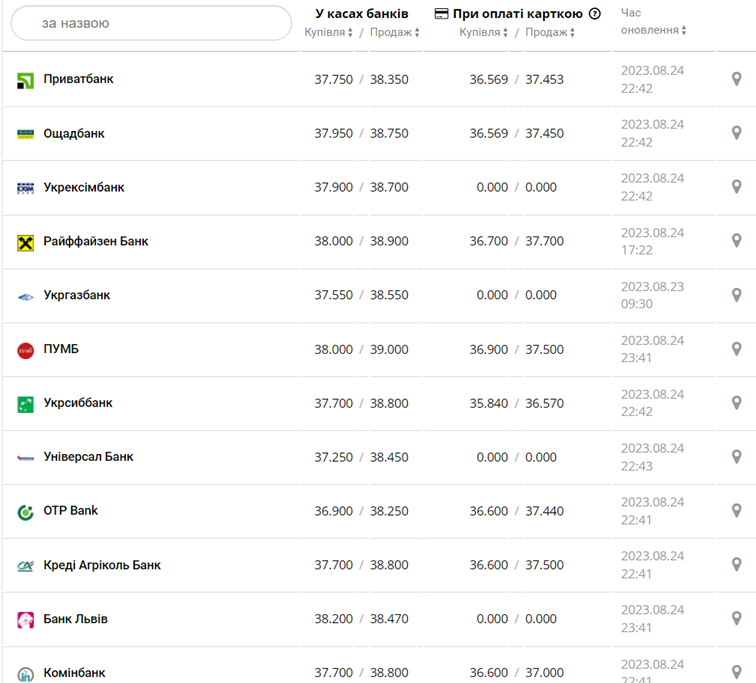
Task: Open the Приватбанк bank link
Action: (79, 79)
